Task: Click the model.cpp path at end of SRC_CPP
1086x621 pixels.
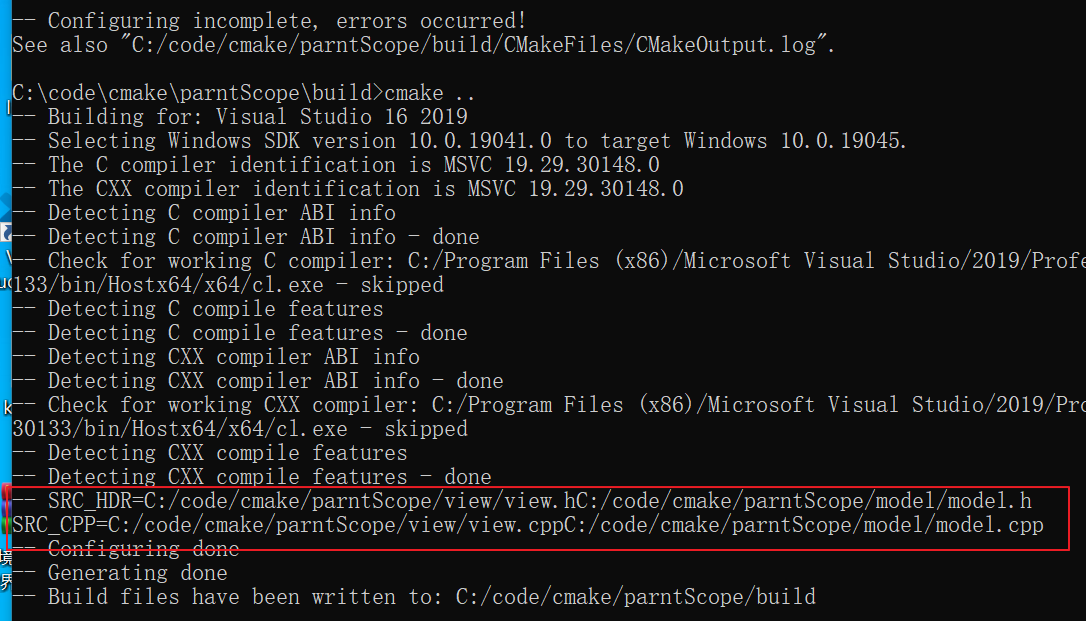Action: point(810,525)
